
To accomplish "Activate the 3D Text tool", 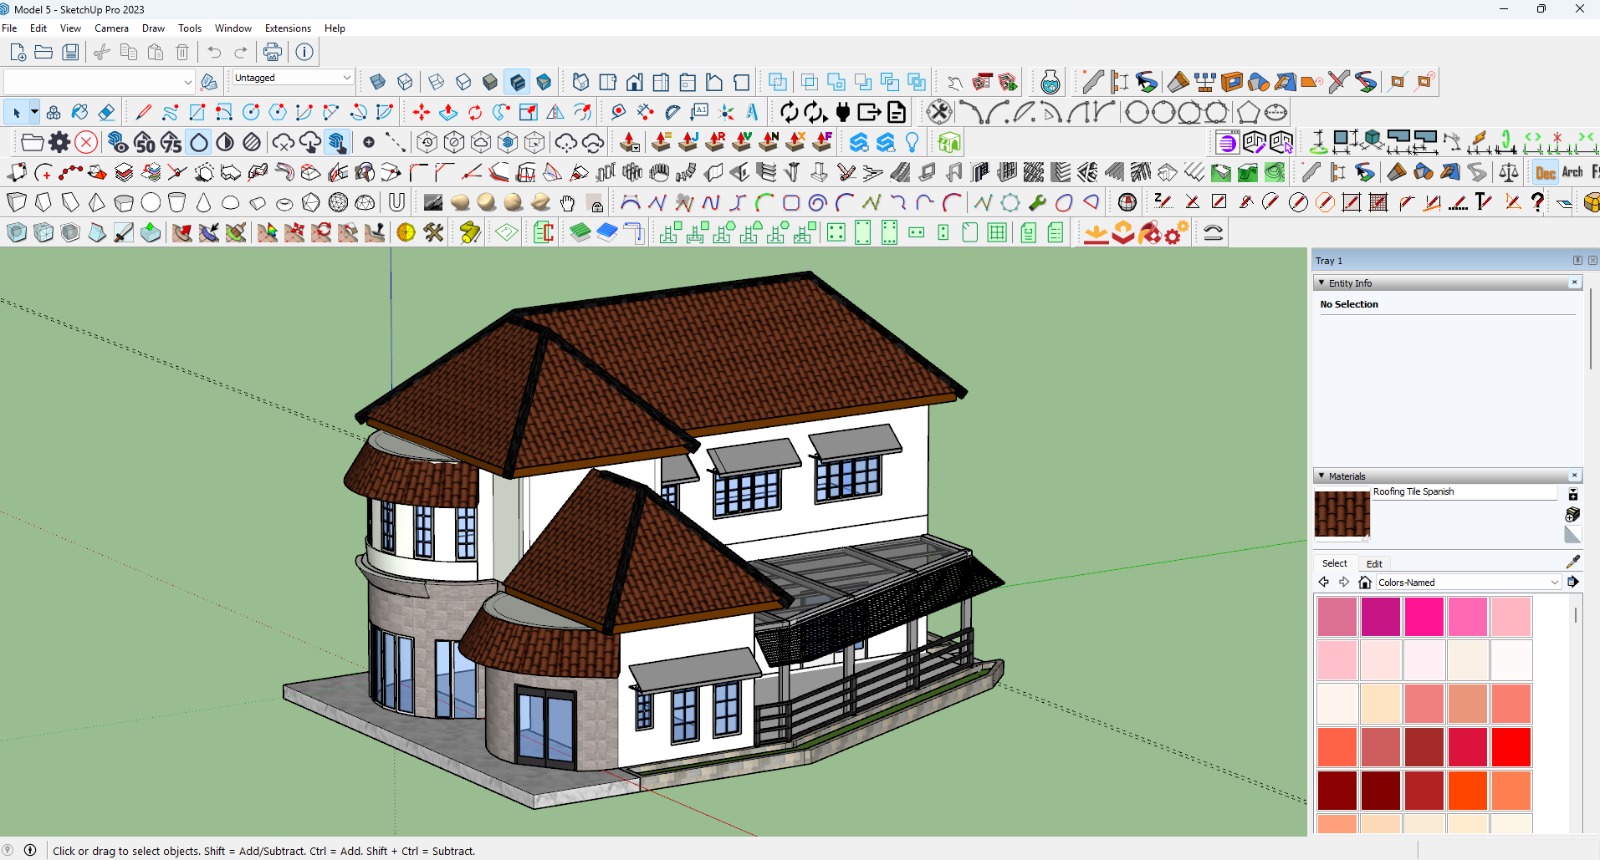I will coord(753,112).
